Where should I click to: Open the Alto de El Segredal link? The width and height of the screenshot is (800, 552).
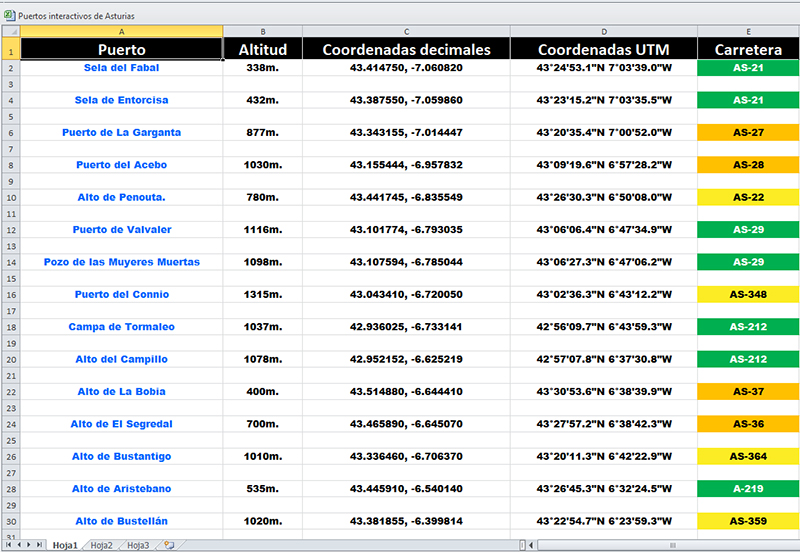pos(121,424)
